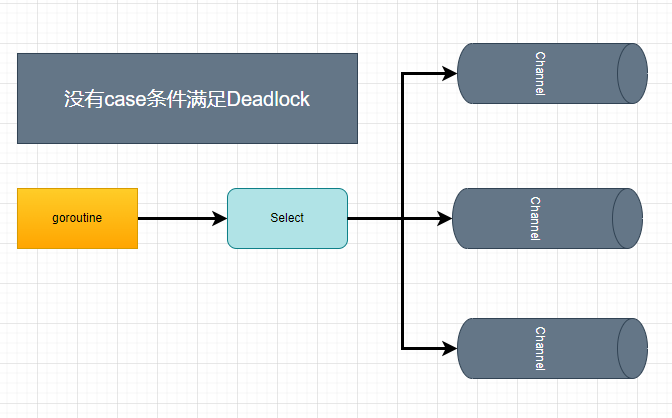Select the Deadlock title banner
The height and width of the screenshot is (418, 672).
[x=187, y=99]
